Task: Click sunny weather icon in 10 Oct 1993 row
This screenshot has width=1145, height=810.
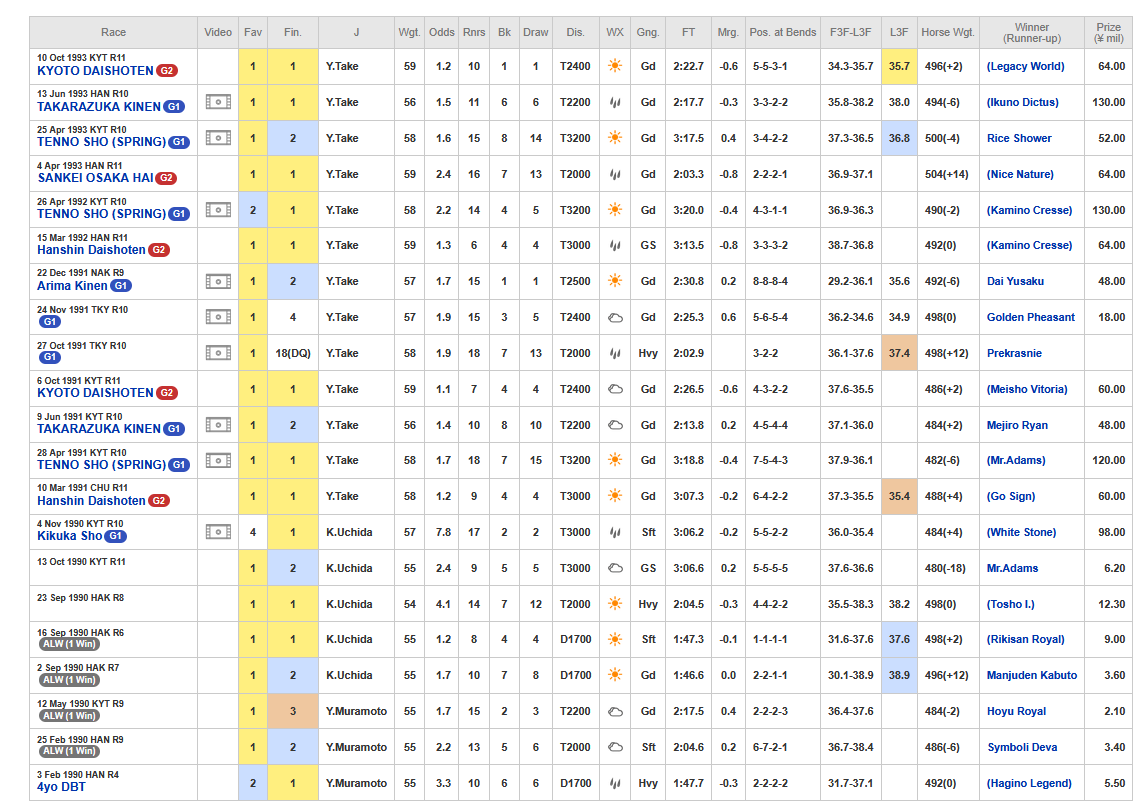Action: point(615,66)
